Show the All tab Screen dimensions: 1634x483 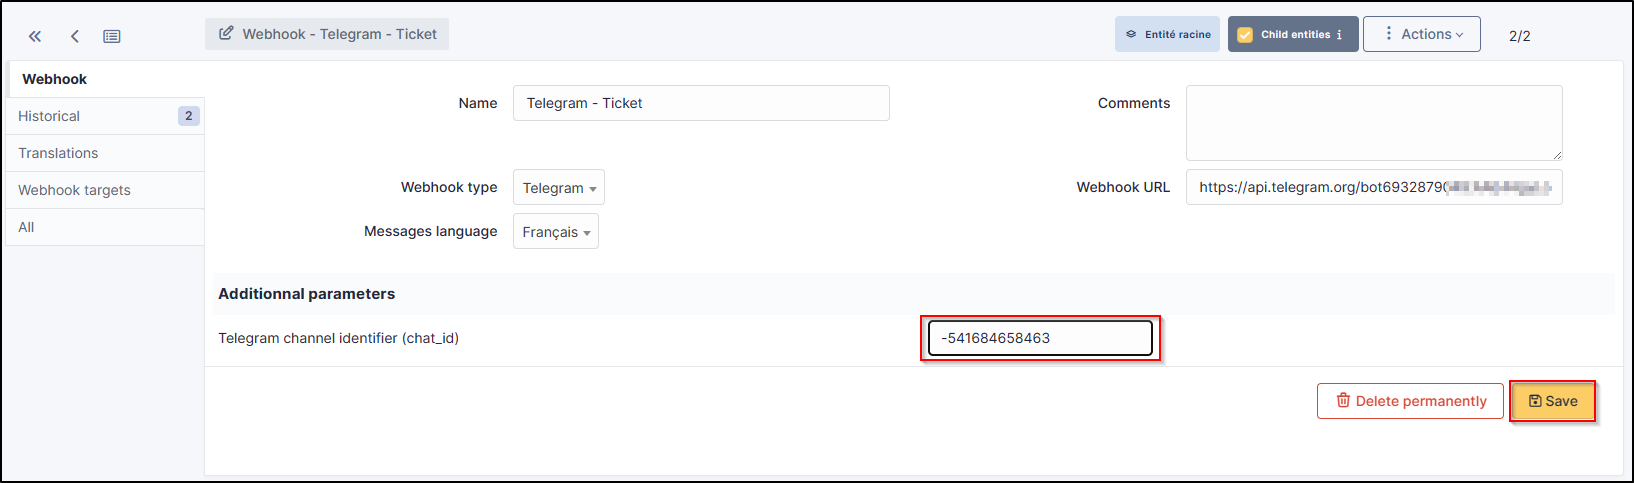coord(26,227)
